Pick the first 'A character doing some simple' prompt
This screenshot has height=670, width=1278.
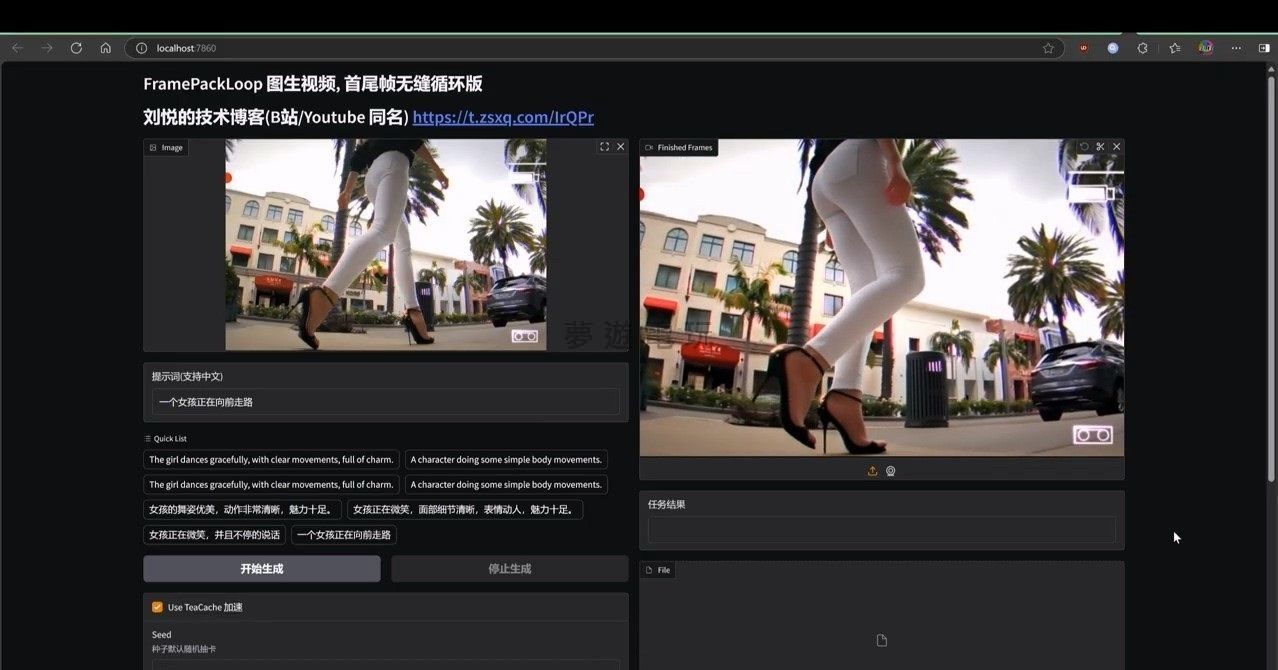click(506, 460)
